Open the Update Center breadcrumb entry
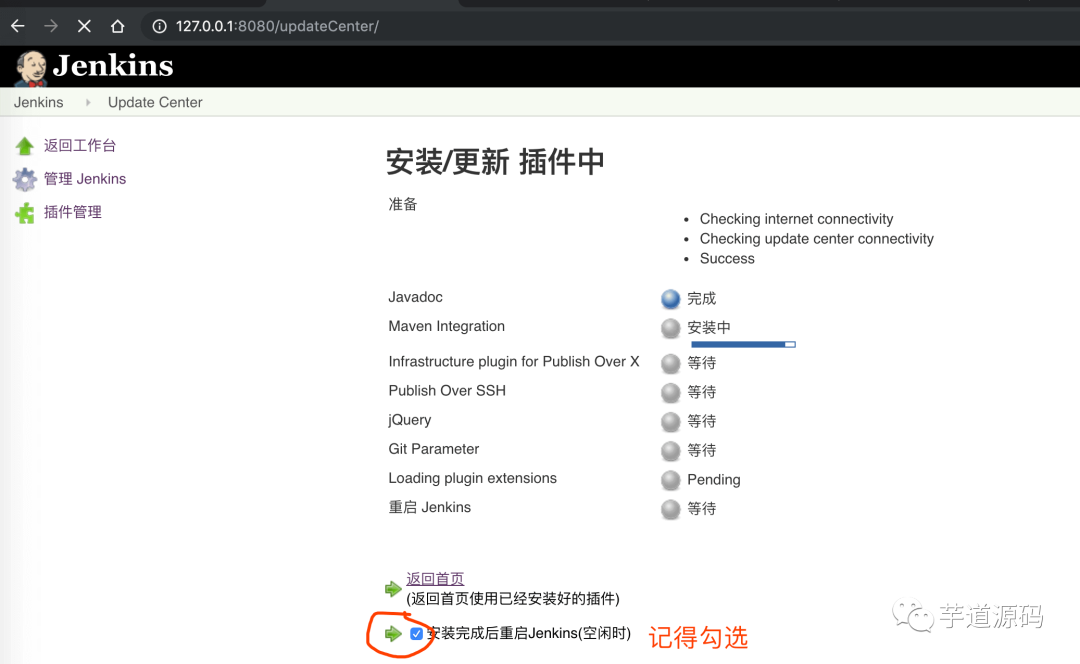1080x664 pixels. (x=155, y=102)
